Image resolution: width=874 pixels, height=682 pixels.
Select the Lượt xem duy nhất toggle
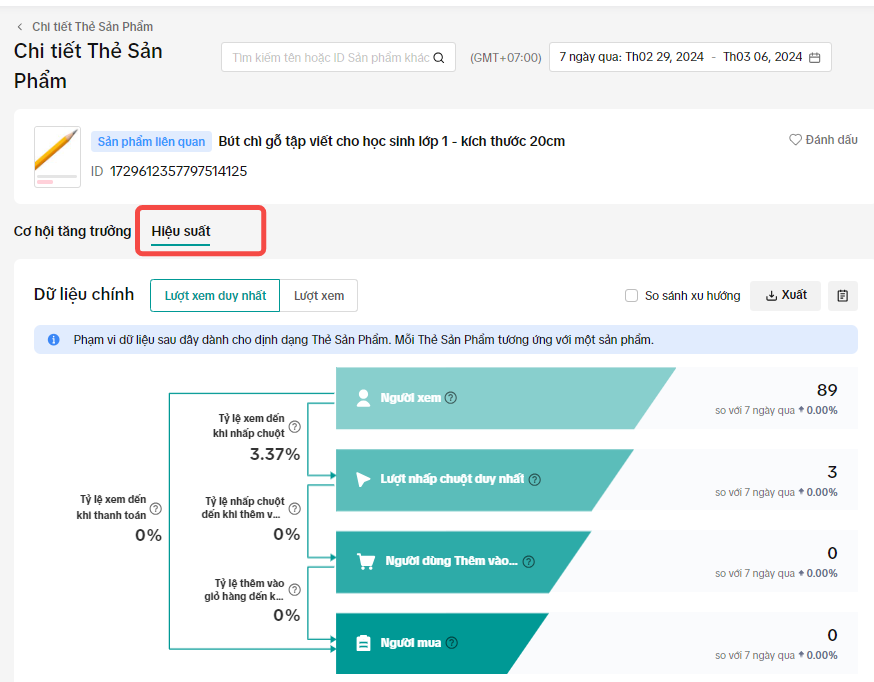(215, 296)
